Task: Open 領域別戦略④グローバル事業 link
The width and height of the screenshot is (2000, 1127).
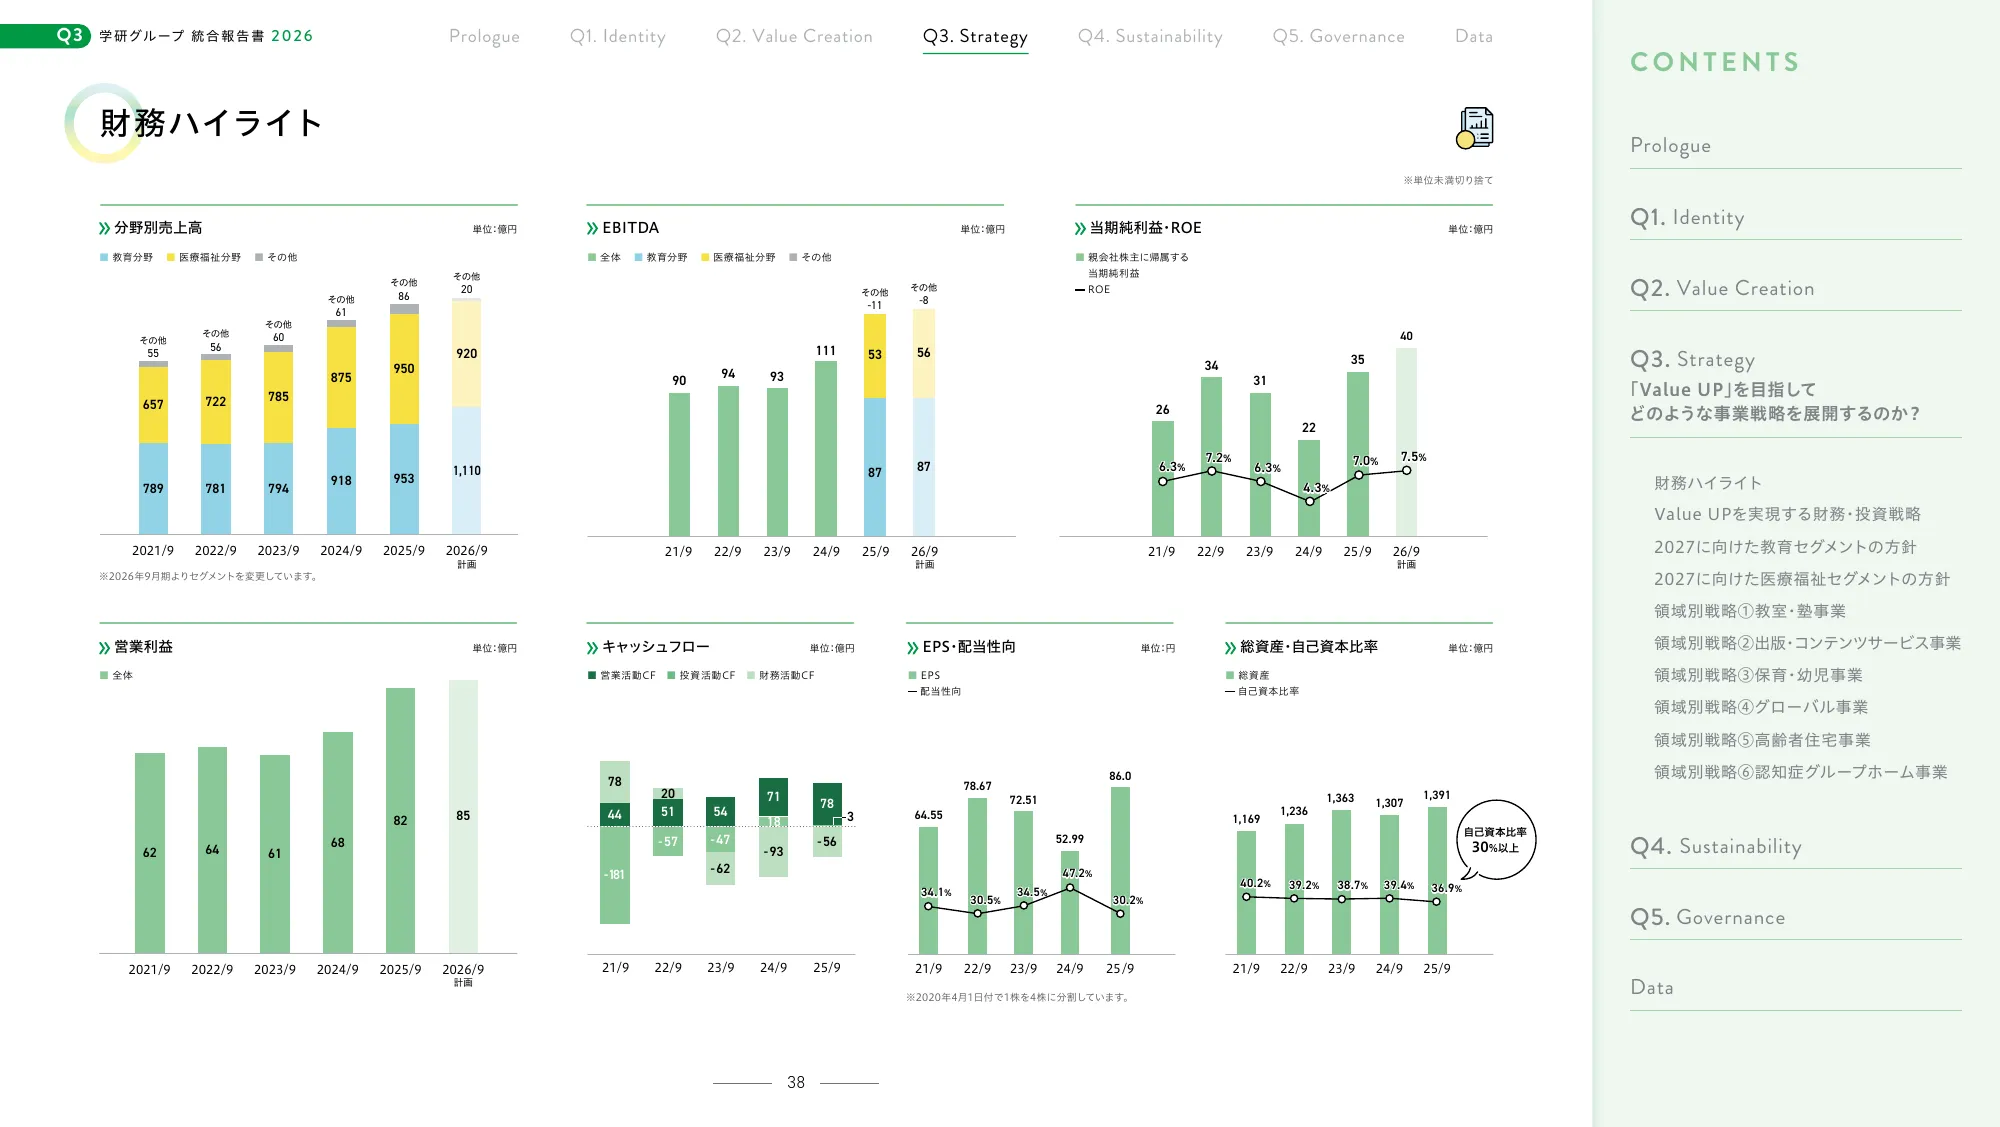Action: (1761, 707)
